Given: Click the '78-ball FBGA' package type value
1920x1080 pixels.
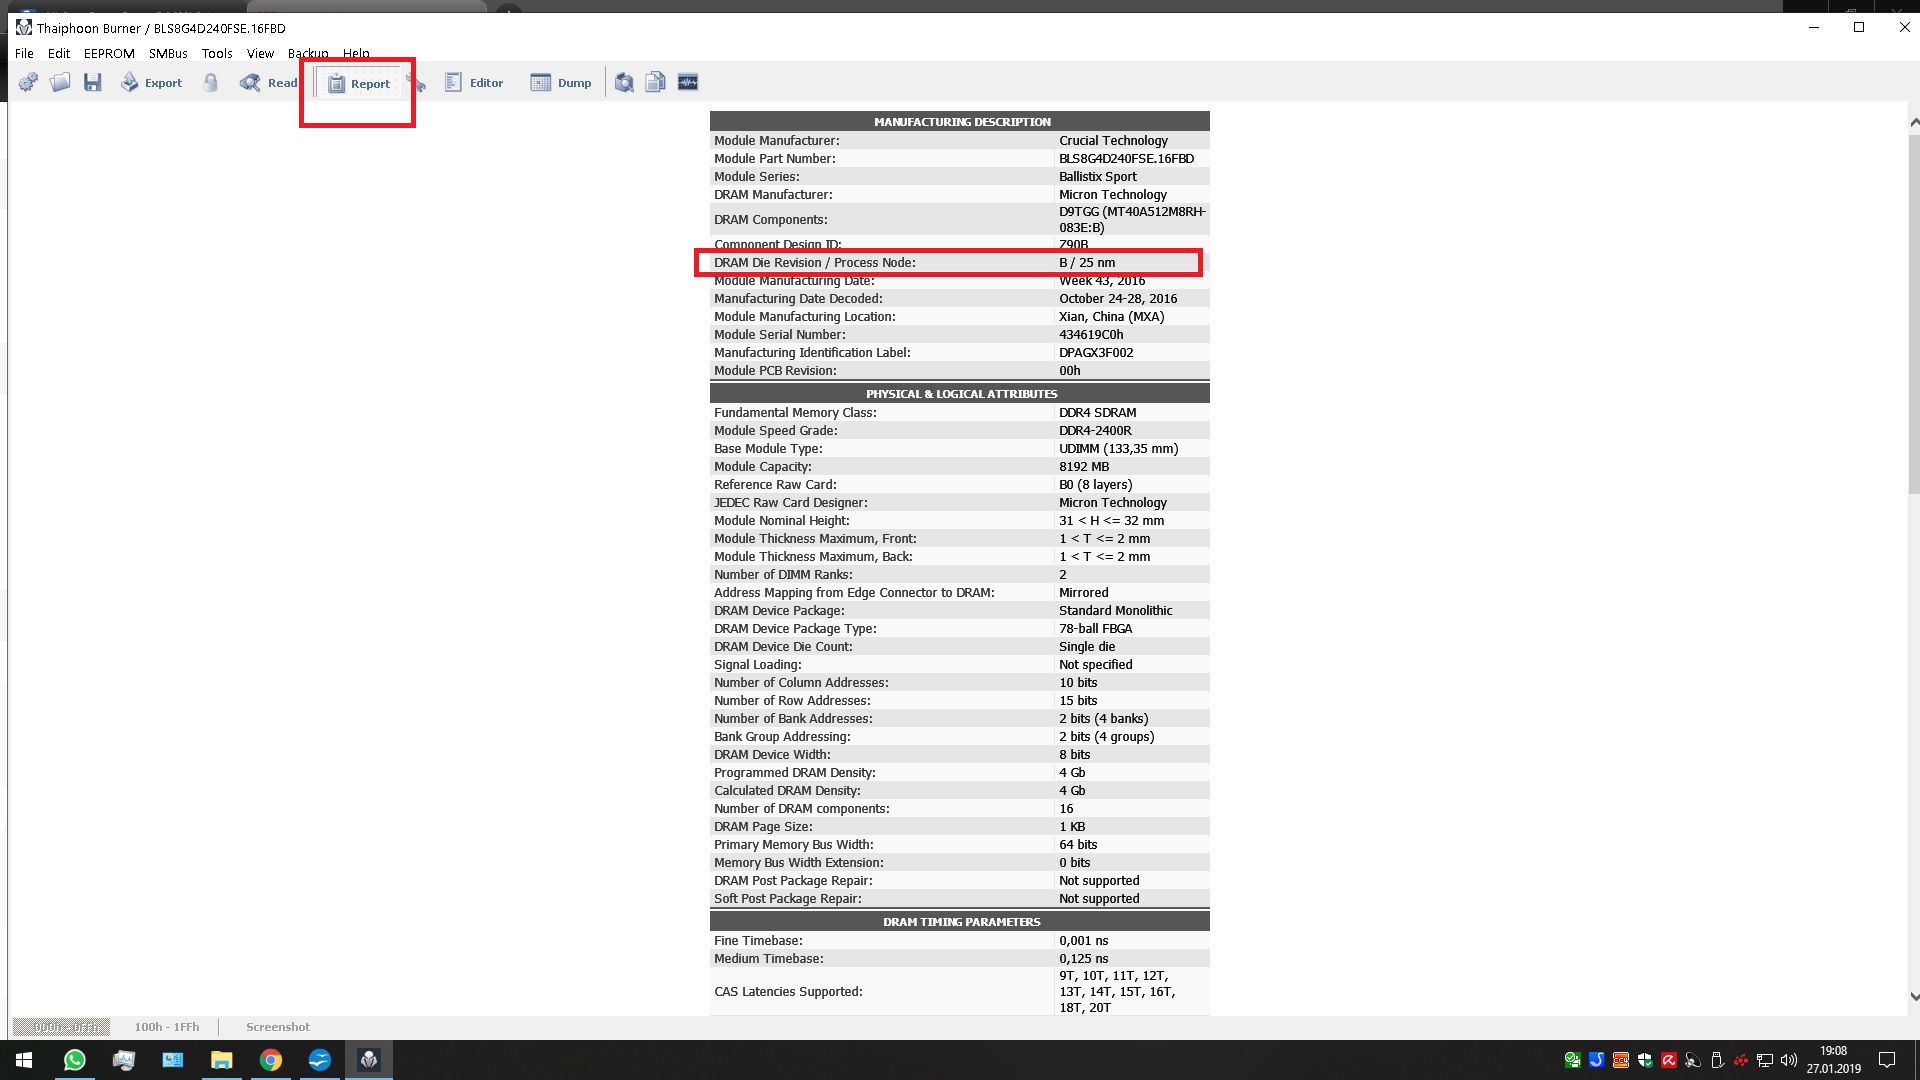Looking at the screenshot, I should (1095, 629).
